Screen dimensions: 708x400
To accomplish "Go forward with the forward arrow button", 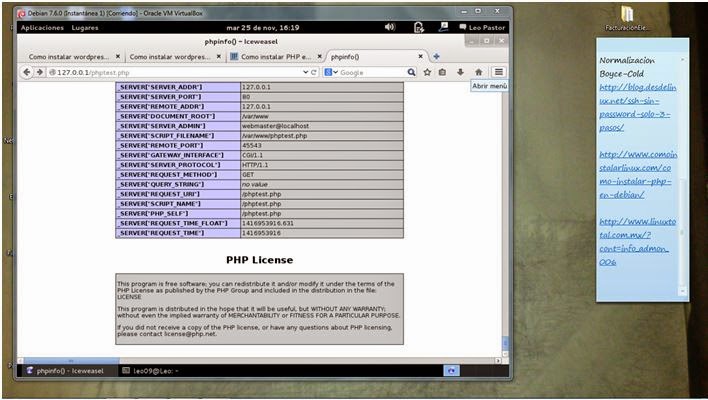I will (x=40, y=72).
